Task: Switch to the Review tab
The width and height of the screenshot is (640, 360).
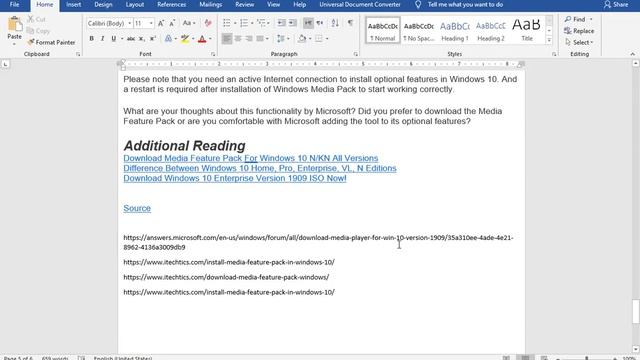Action: click(244, 5)
